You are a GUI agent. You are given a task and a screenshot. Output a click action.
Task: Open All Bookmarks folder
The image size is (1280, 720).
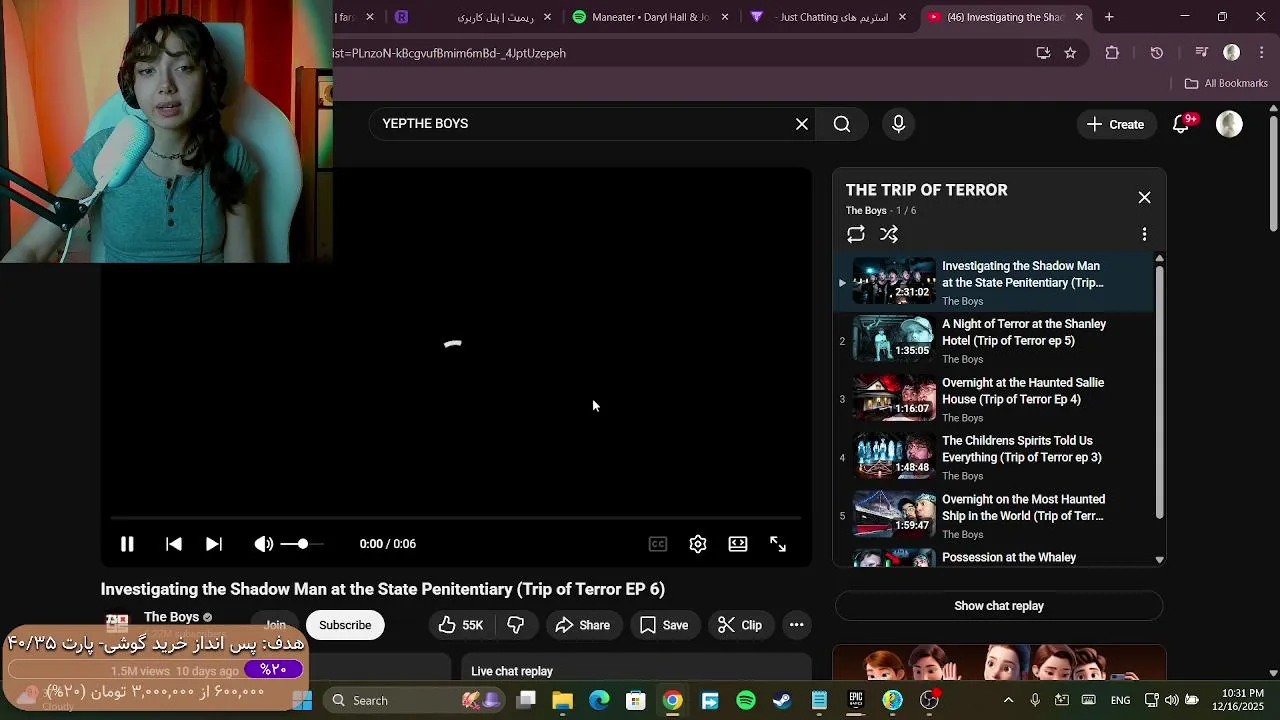pyautogui.click(x=1226, y=83)
